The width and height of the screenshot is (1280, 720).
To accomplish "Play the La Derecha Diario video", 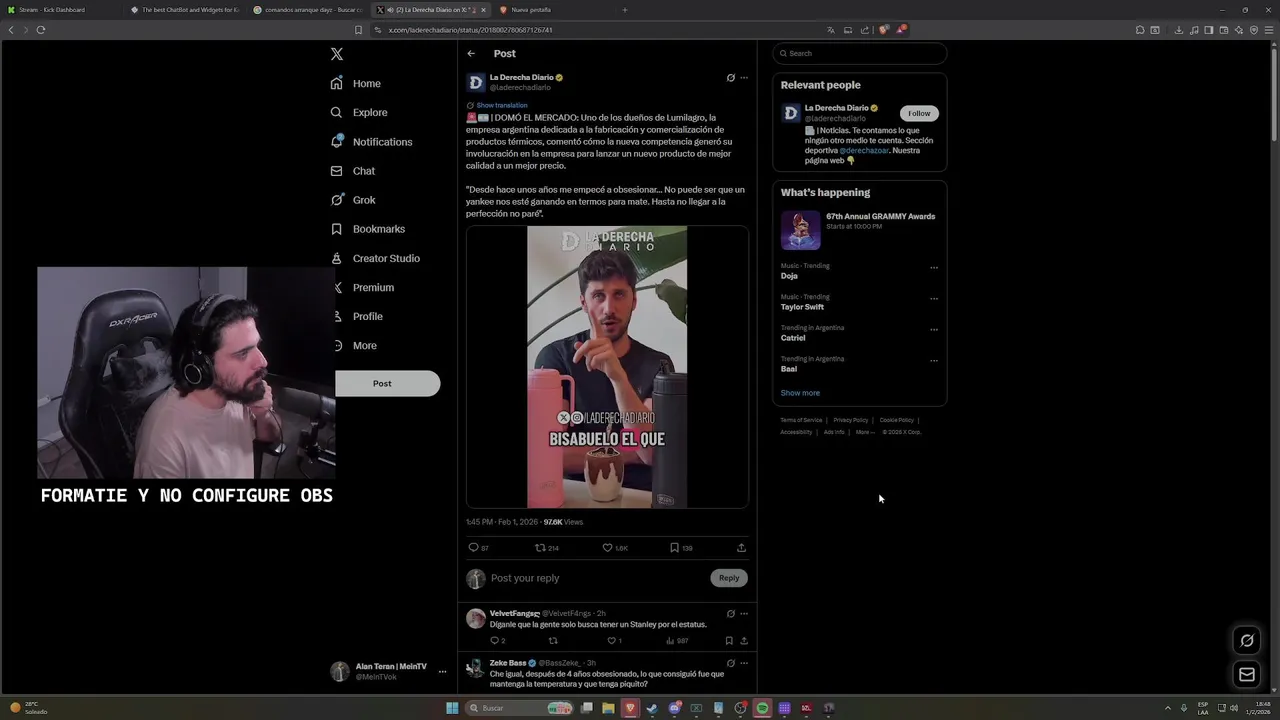I will tap(607, 367).
